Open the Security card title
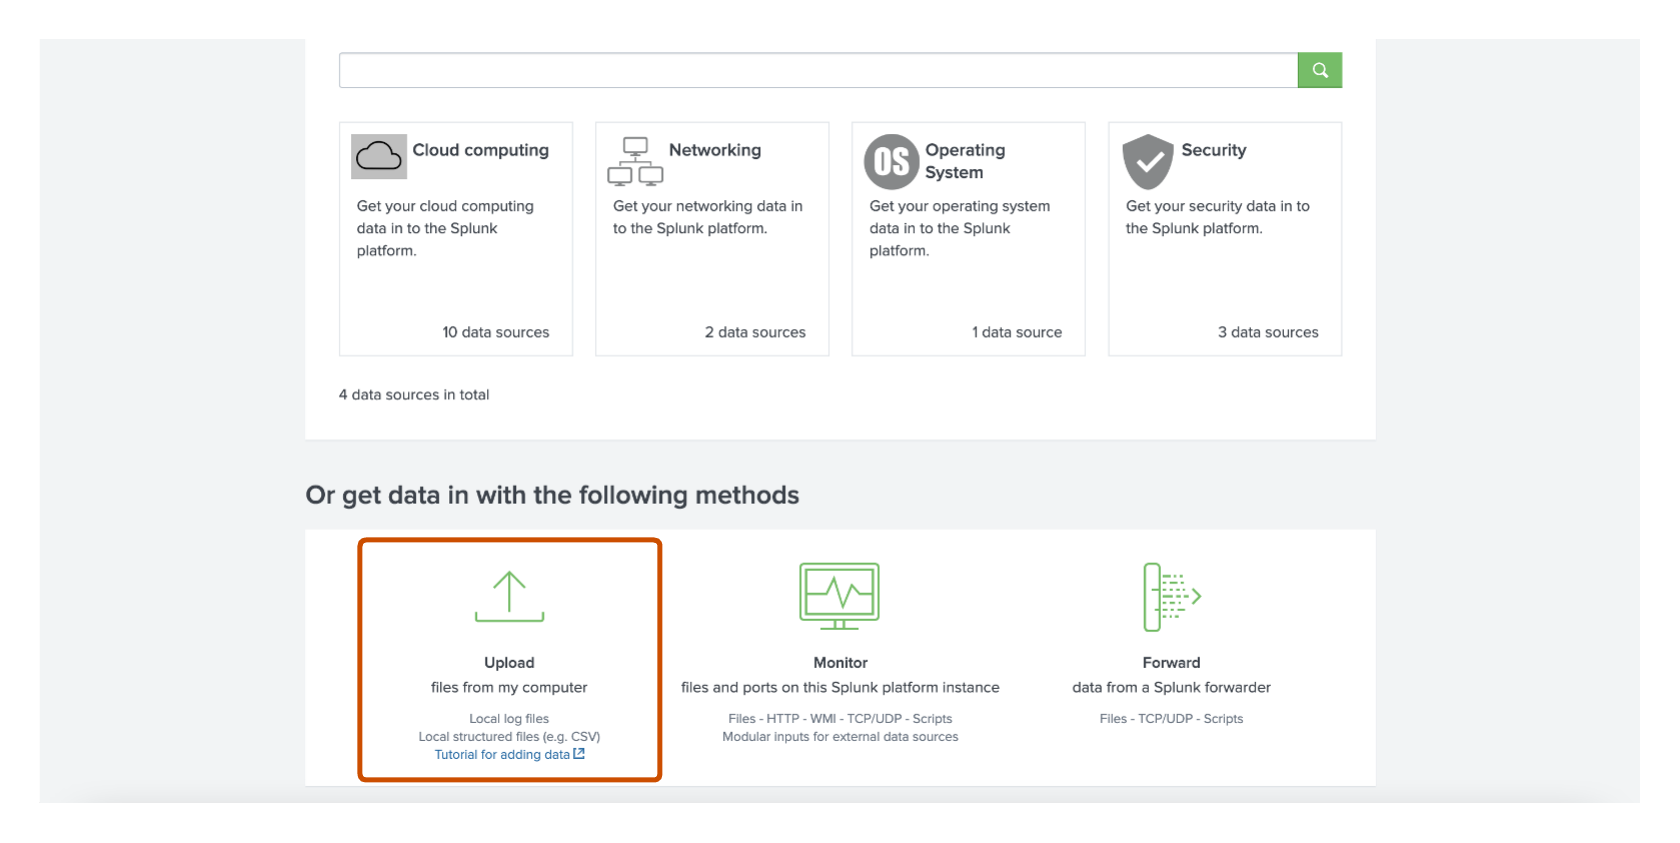 tap(1214, 150)
